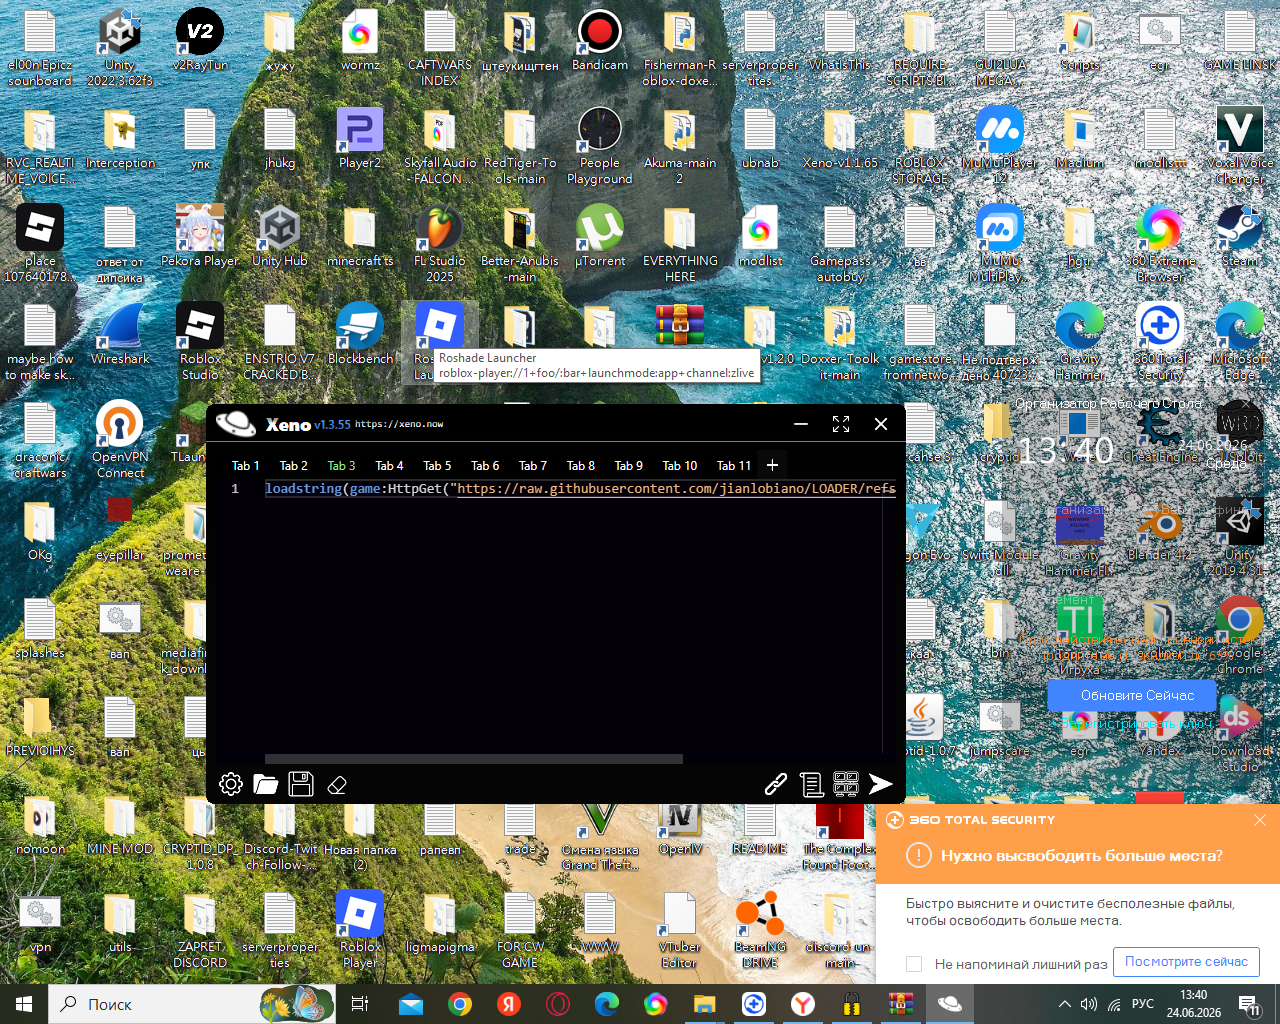Image resolution: width=1280 pixels, height=1024 pixels.
Task: Open the script scroll icon in Xeno
Action: tap(811, 784)
